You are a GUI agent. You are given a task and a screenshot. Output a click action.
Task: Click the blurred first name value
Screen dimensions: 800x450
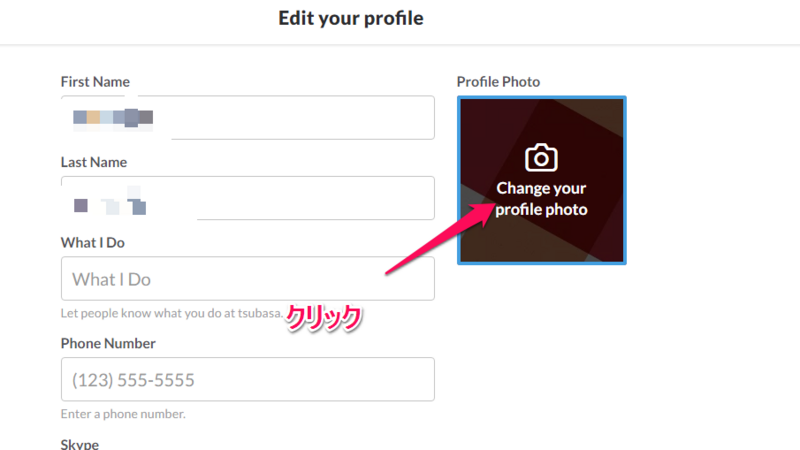tap(113, 117)
